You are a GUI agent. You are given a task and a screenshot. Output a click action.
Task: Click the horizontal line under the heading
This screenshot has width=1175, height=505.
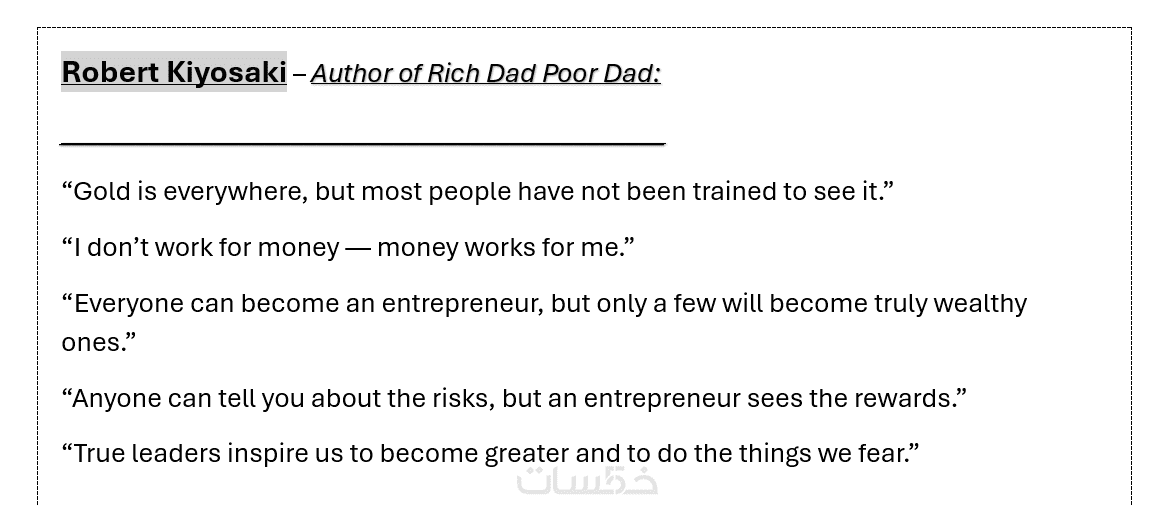pos(362,143)
